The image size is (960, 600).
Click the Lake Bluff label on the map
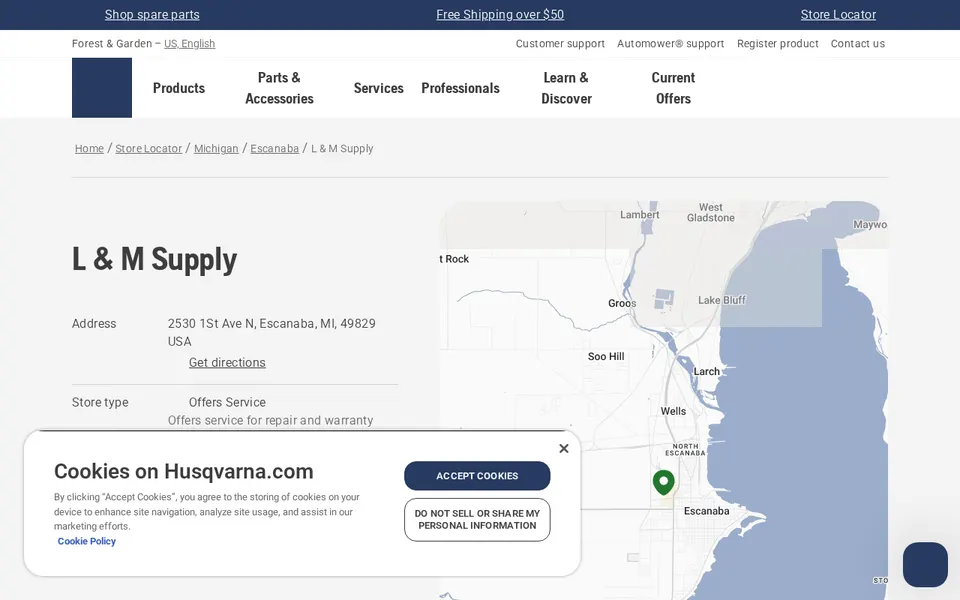[722, 300]
